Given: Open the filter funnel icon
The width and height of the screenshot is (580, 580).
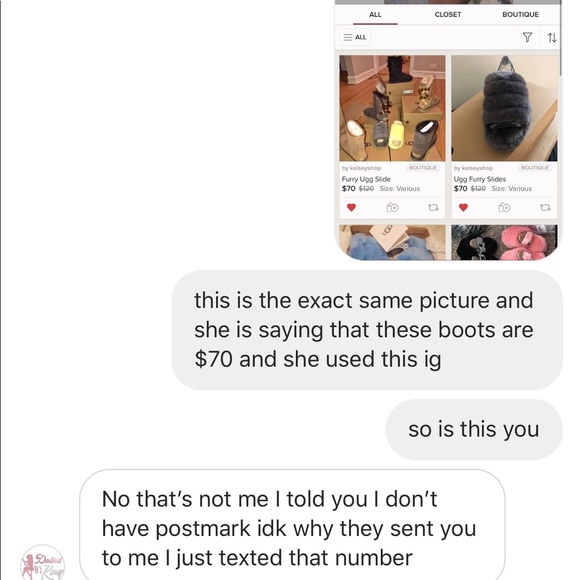Looking at the screenshot, I should [527, 37].
